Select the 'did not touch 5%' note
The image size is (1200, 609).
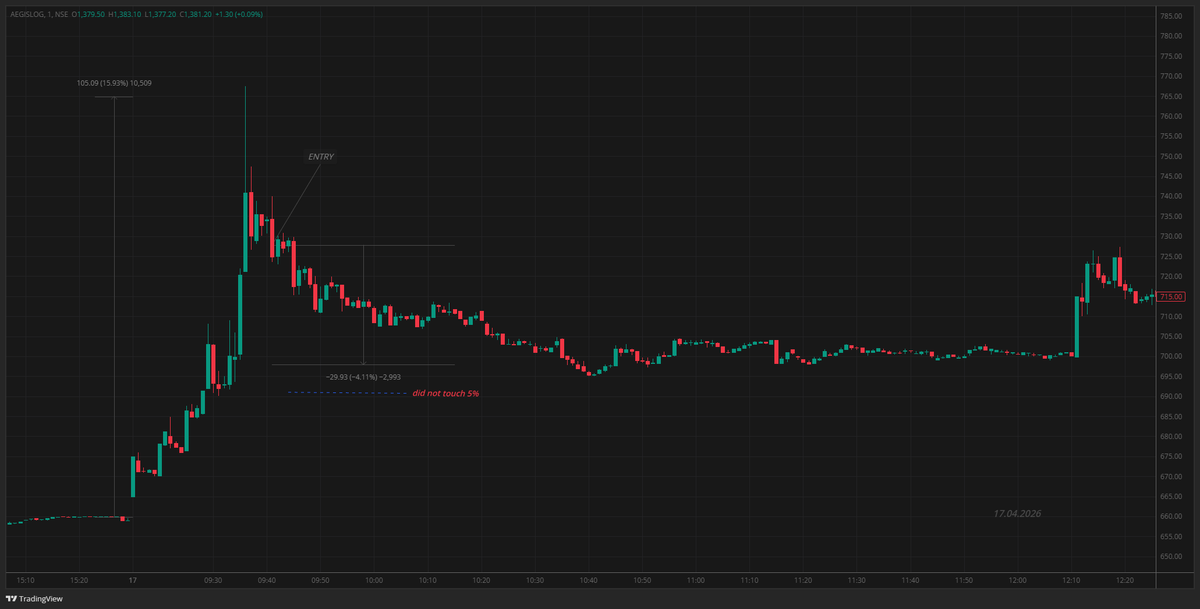[x=446, y=393]
